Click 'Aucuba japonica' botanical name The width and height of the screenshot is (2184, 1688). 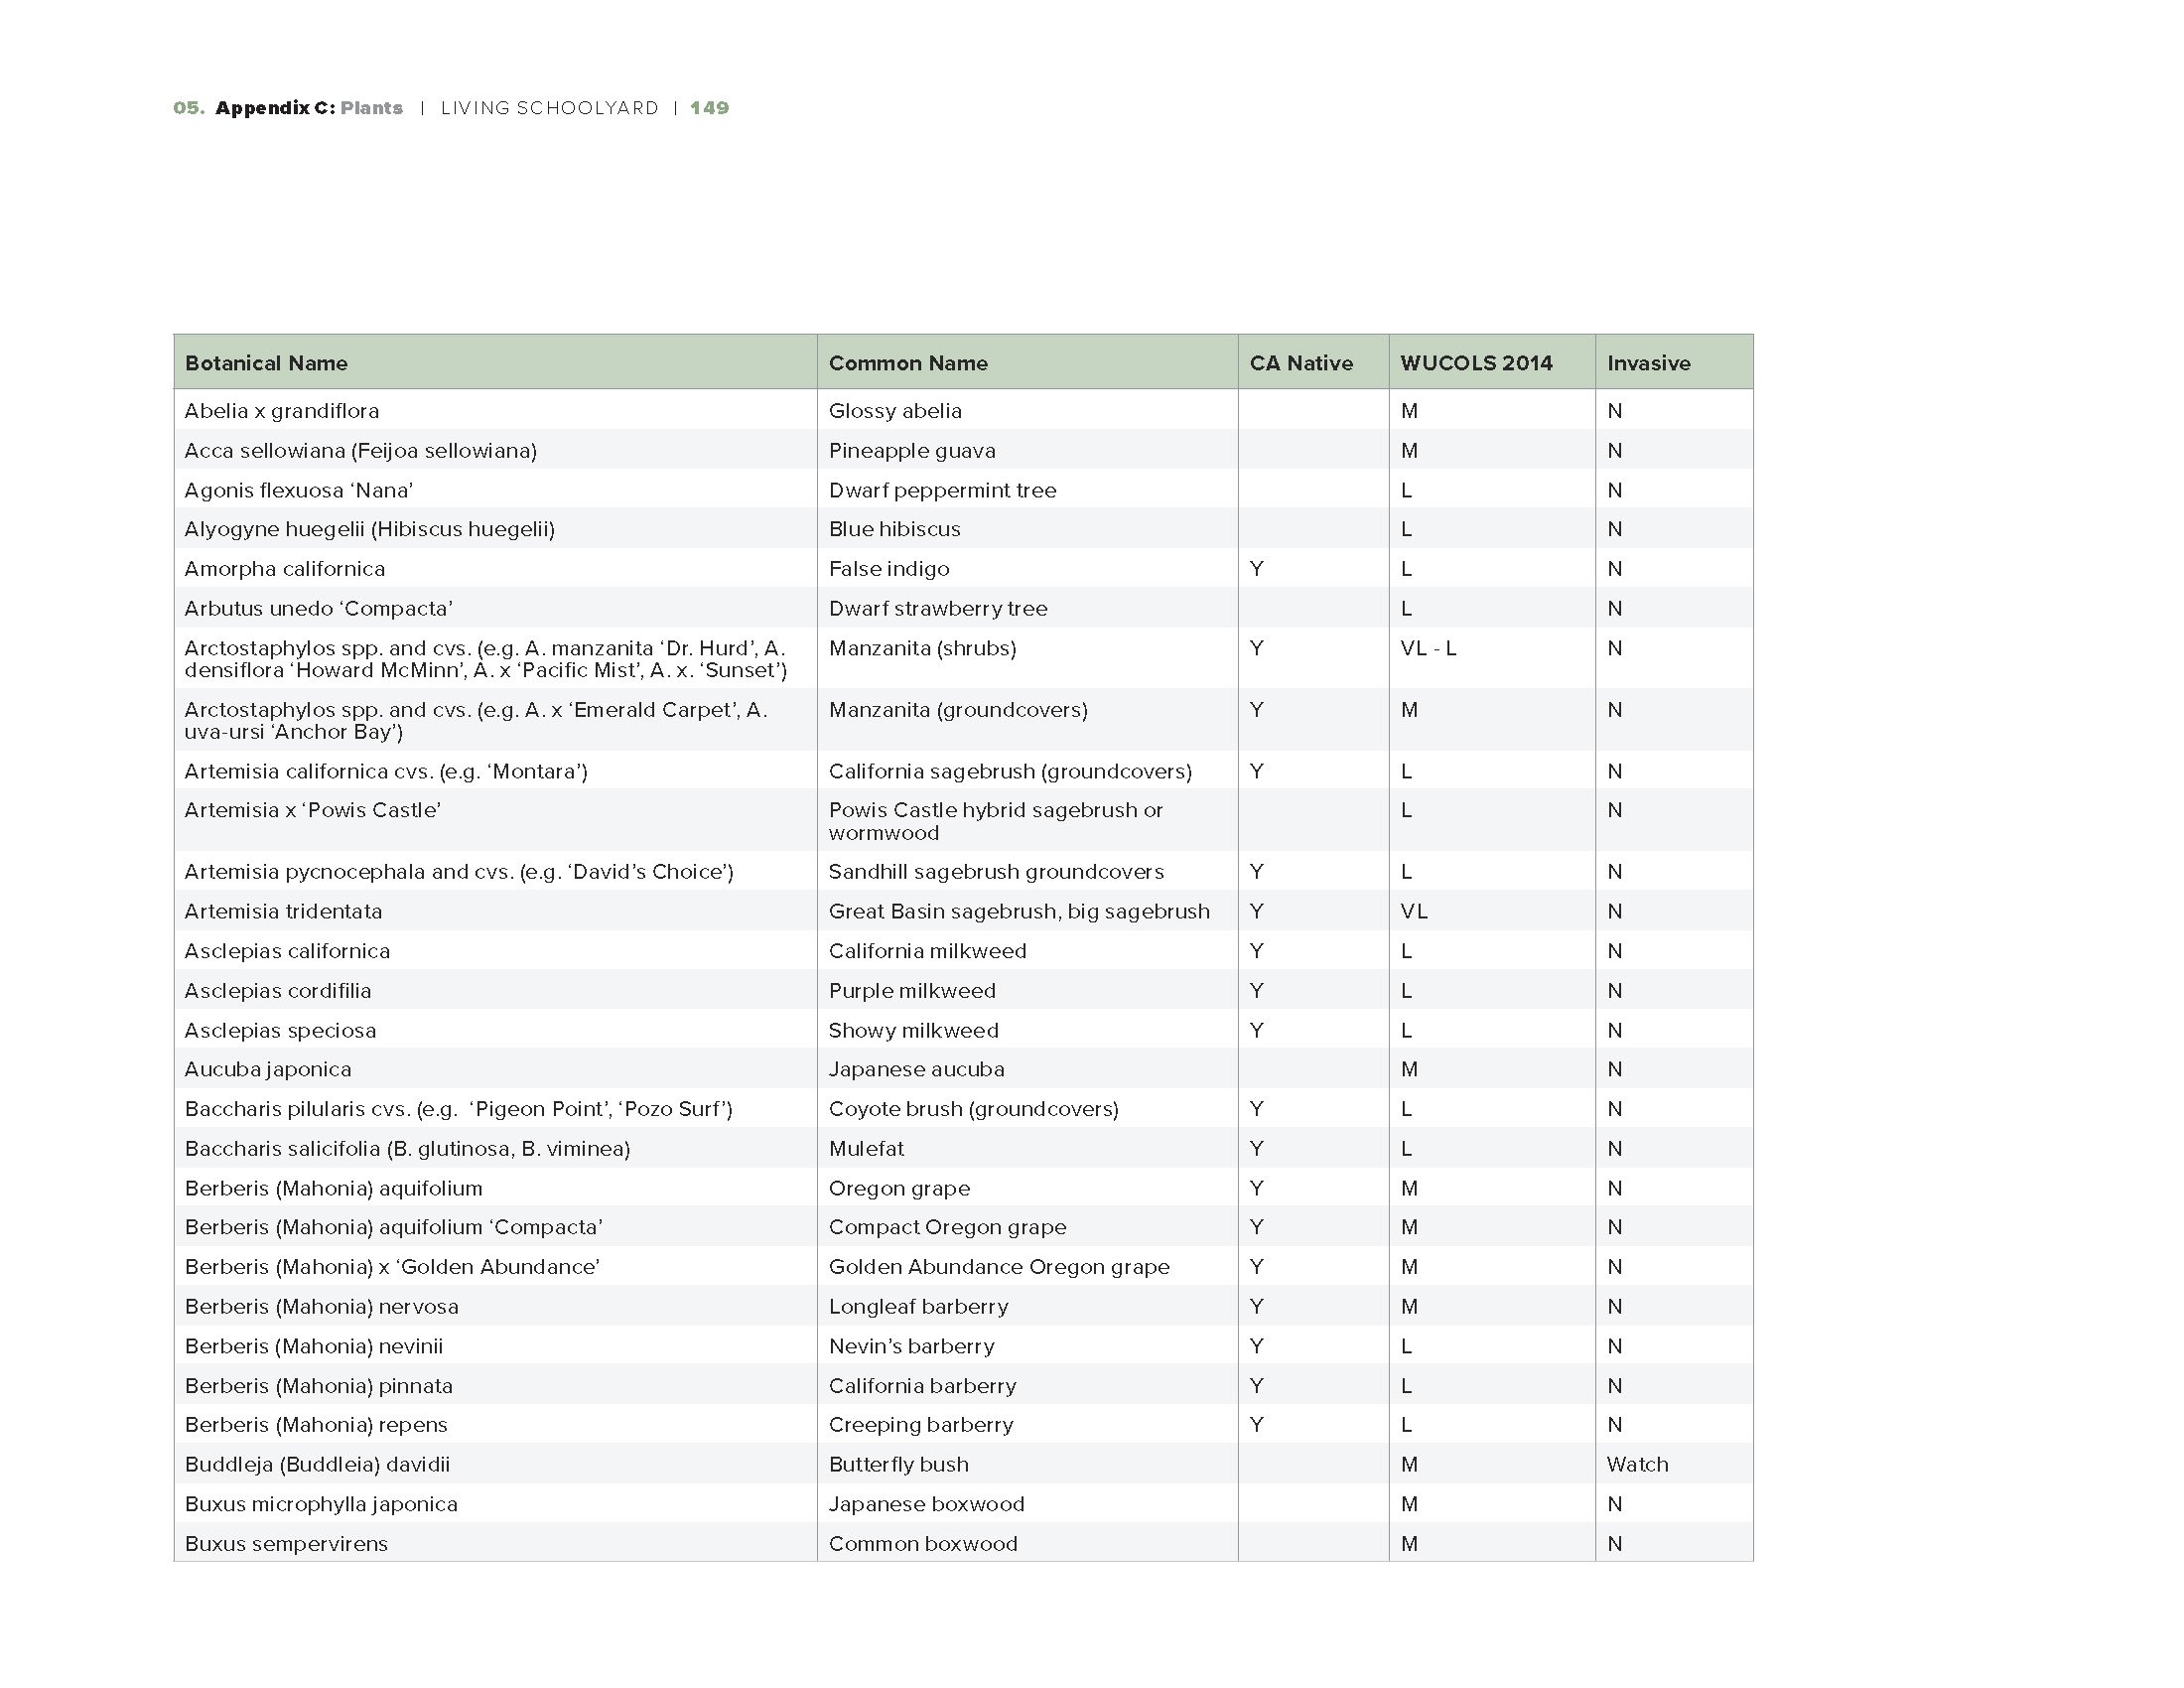pos(268,1069)
